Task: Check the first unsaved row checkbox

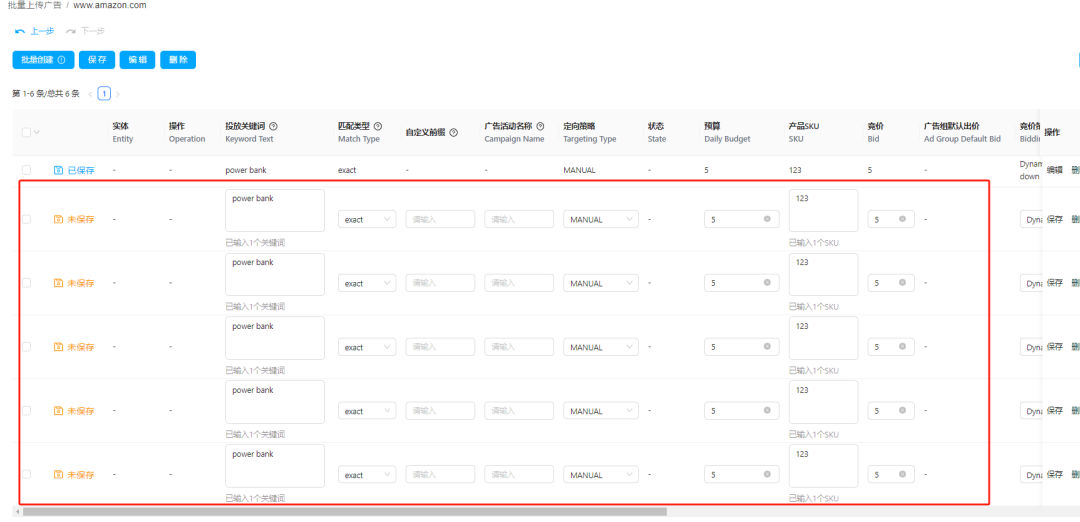Action: point(26,220)
